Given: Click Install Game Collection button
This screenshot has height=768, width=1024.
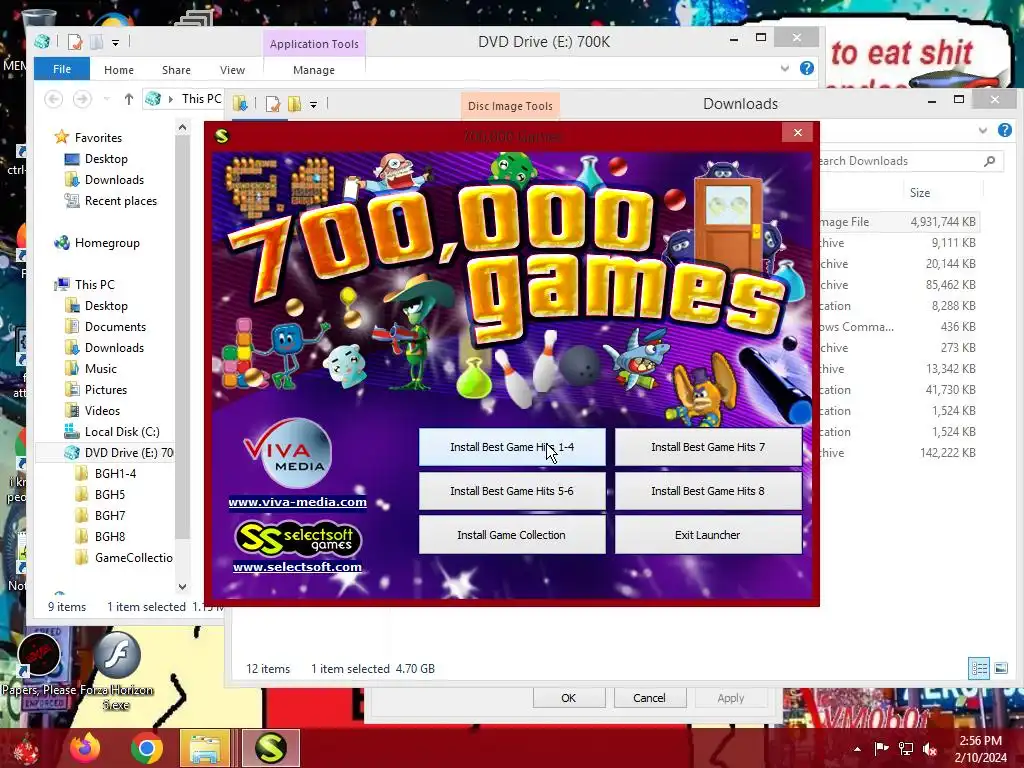Looking at the screenshot, I should 512,535.
